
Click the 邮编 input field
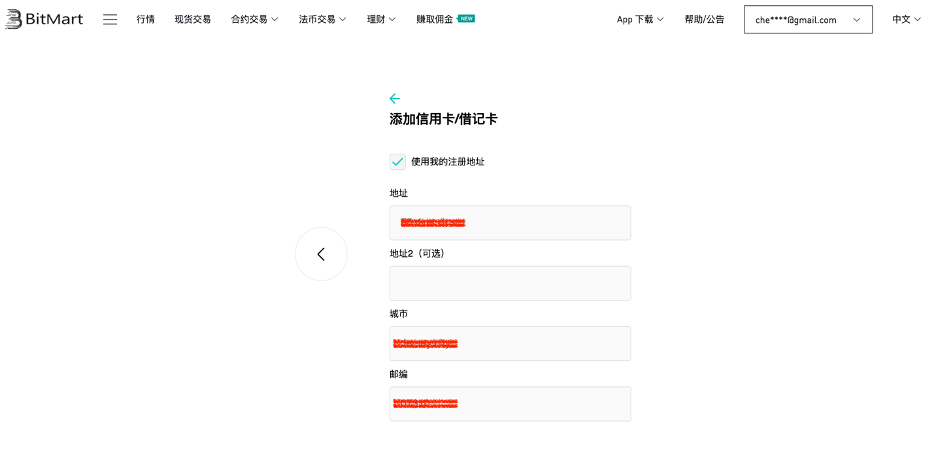pyautogui.click(x=510, y=404)
